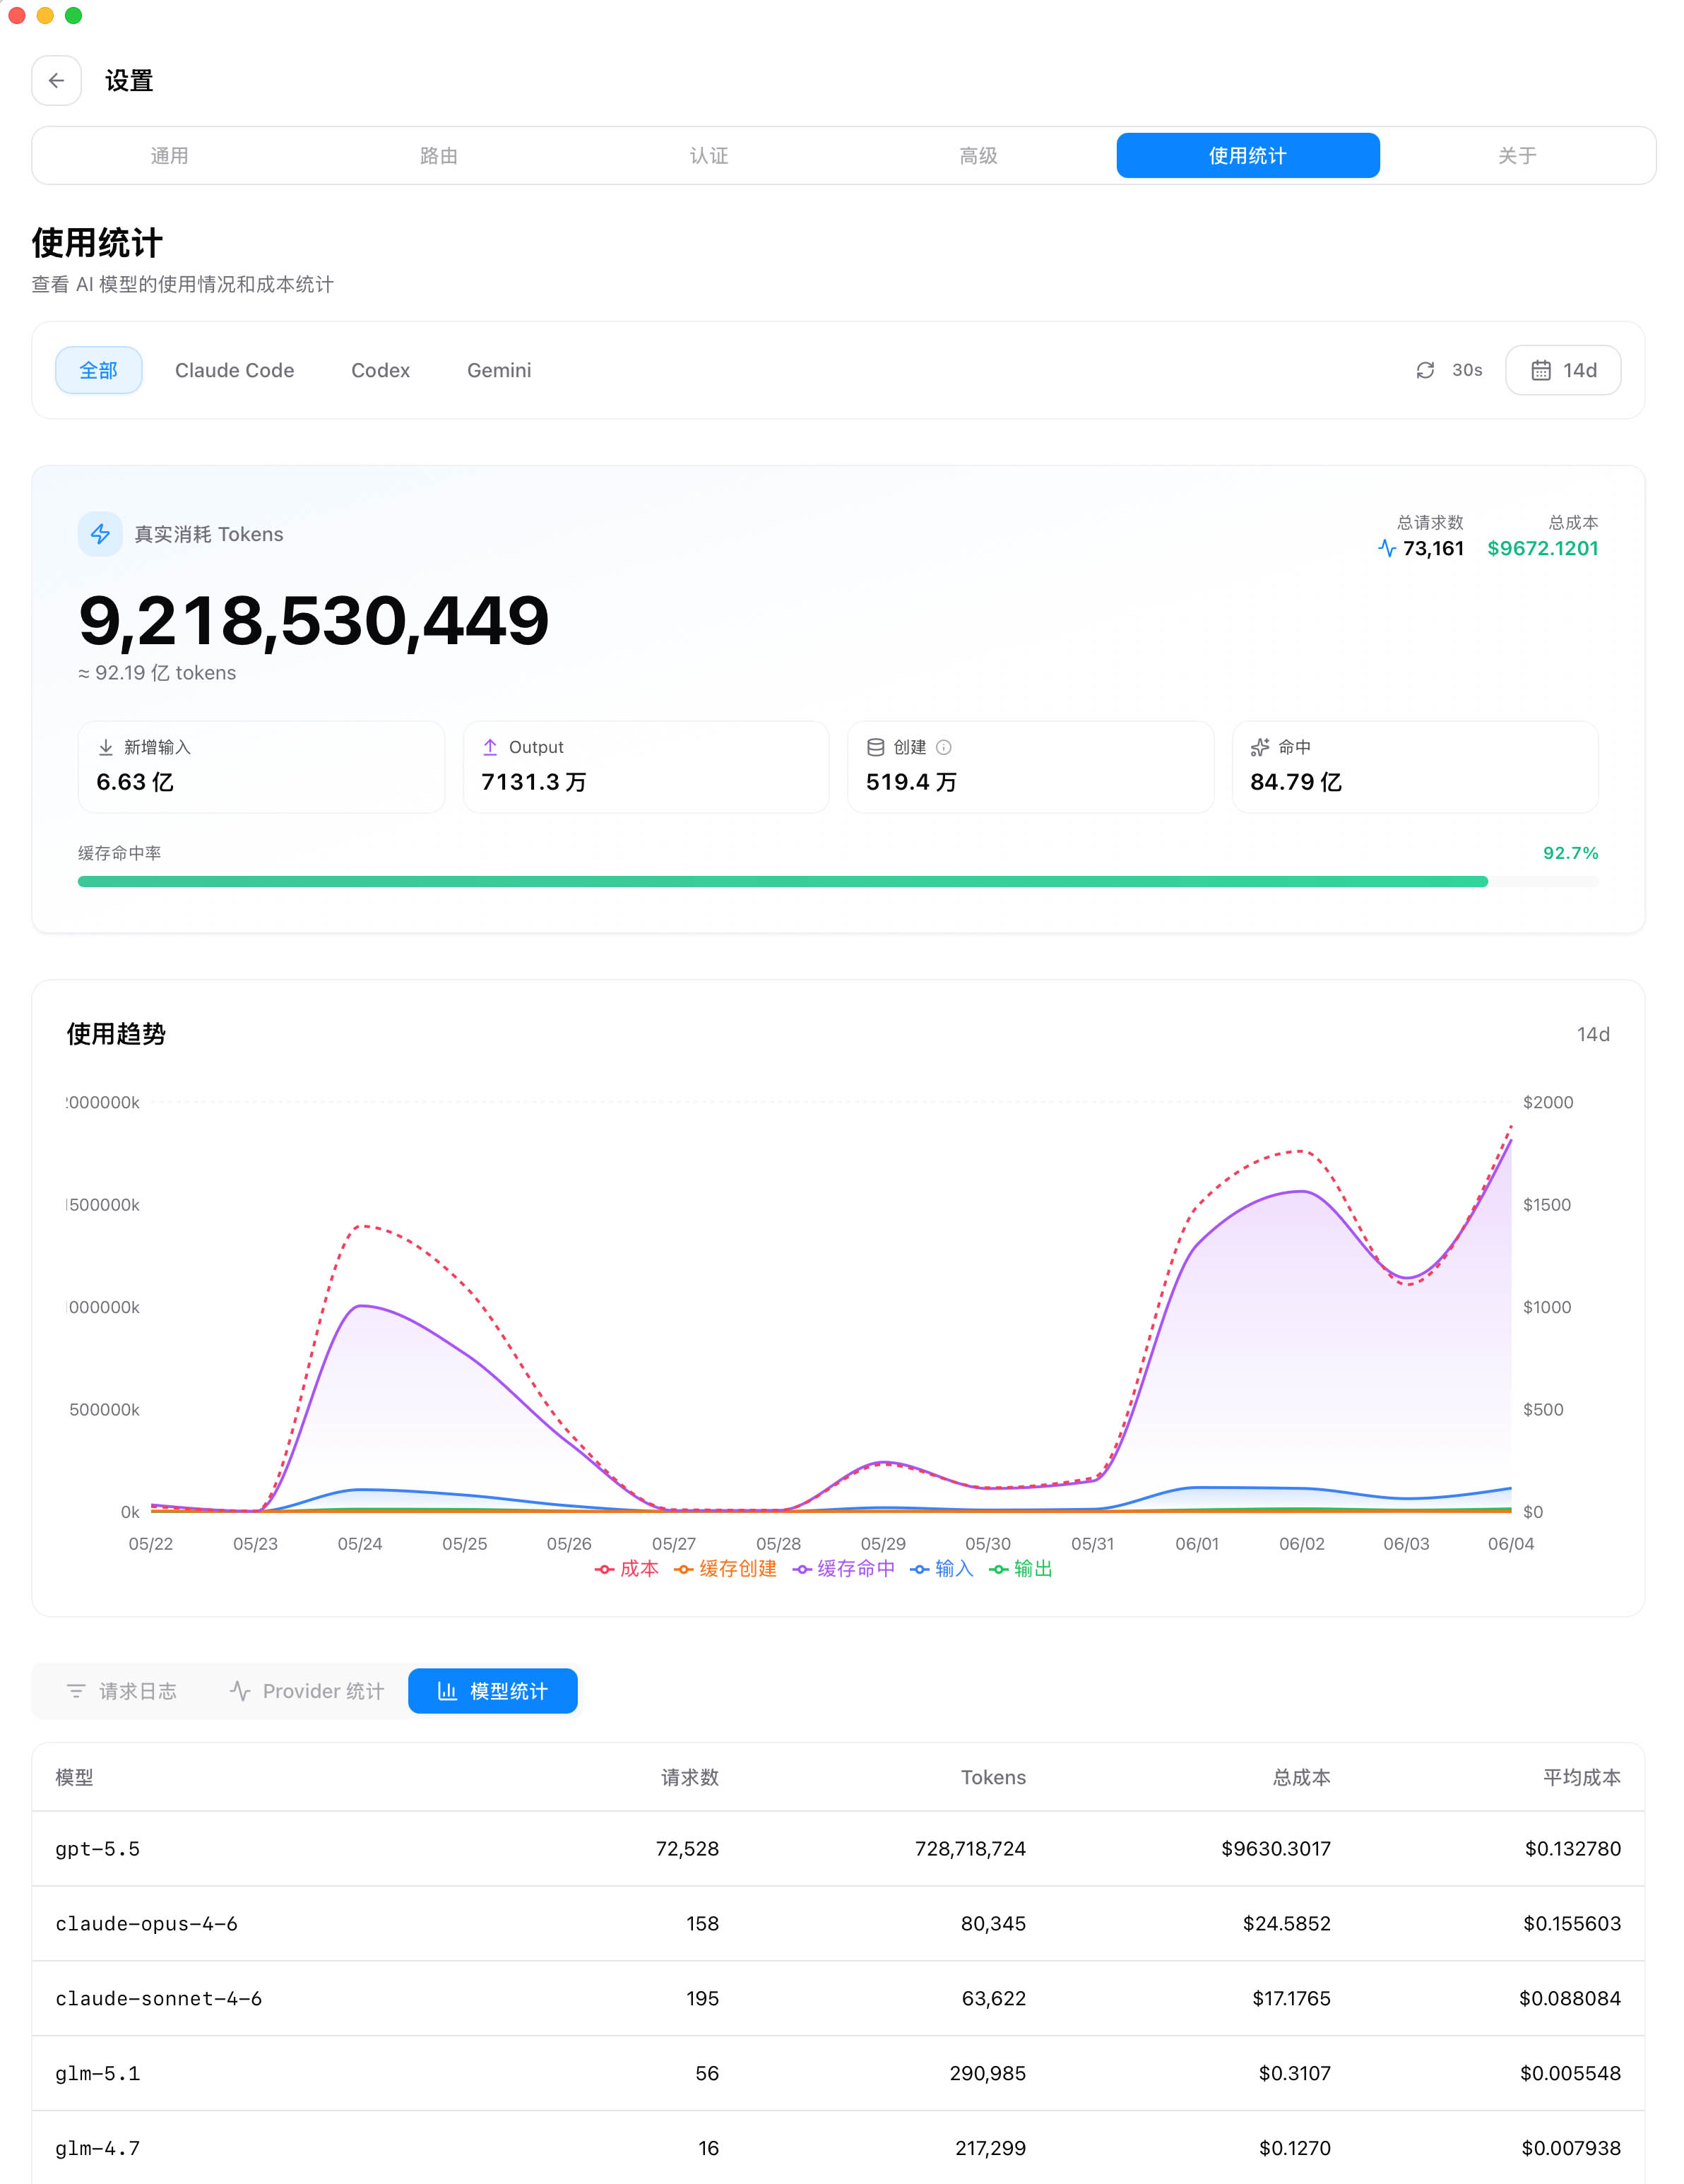The width and height of the screenshot is (1684, 2184).
Task: Filter statistics by Gemini
Action: click(499, 370)
